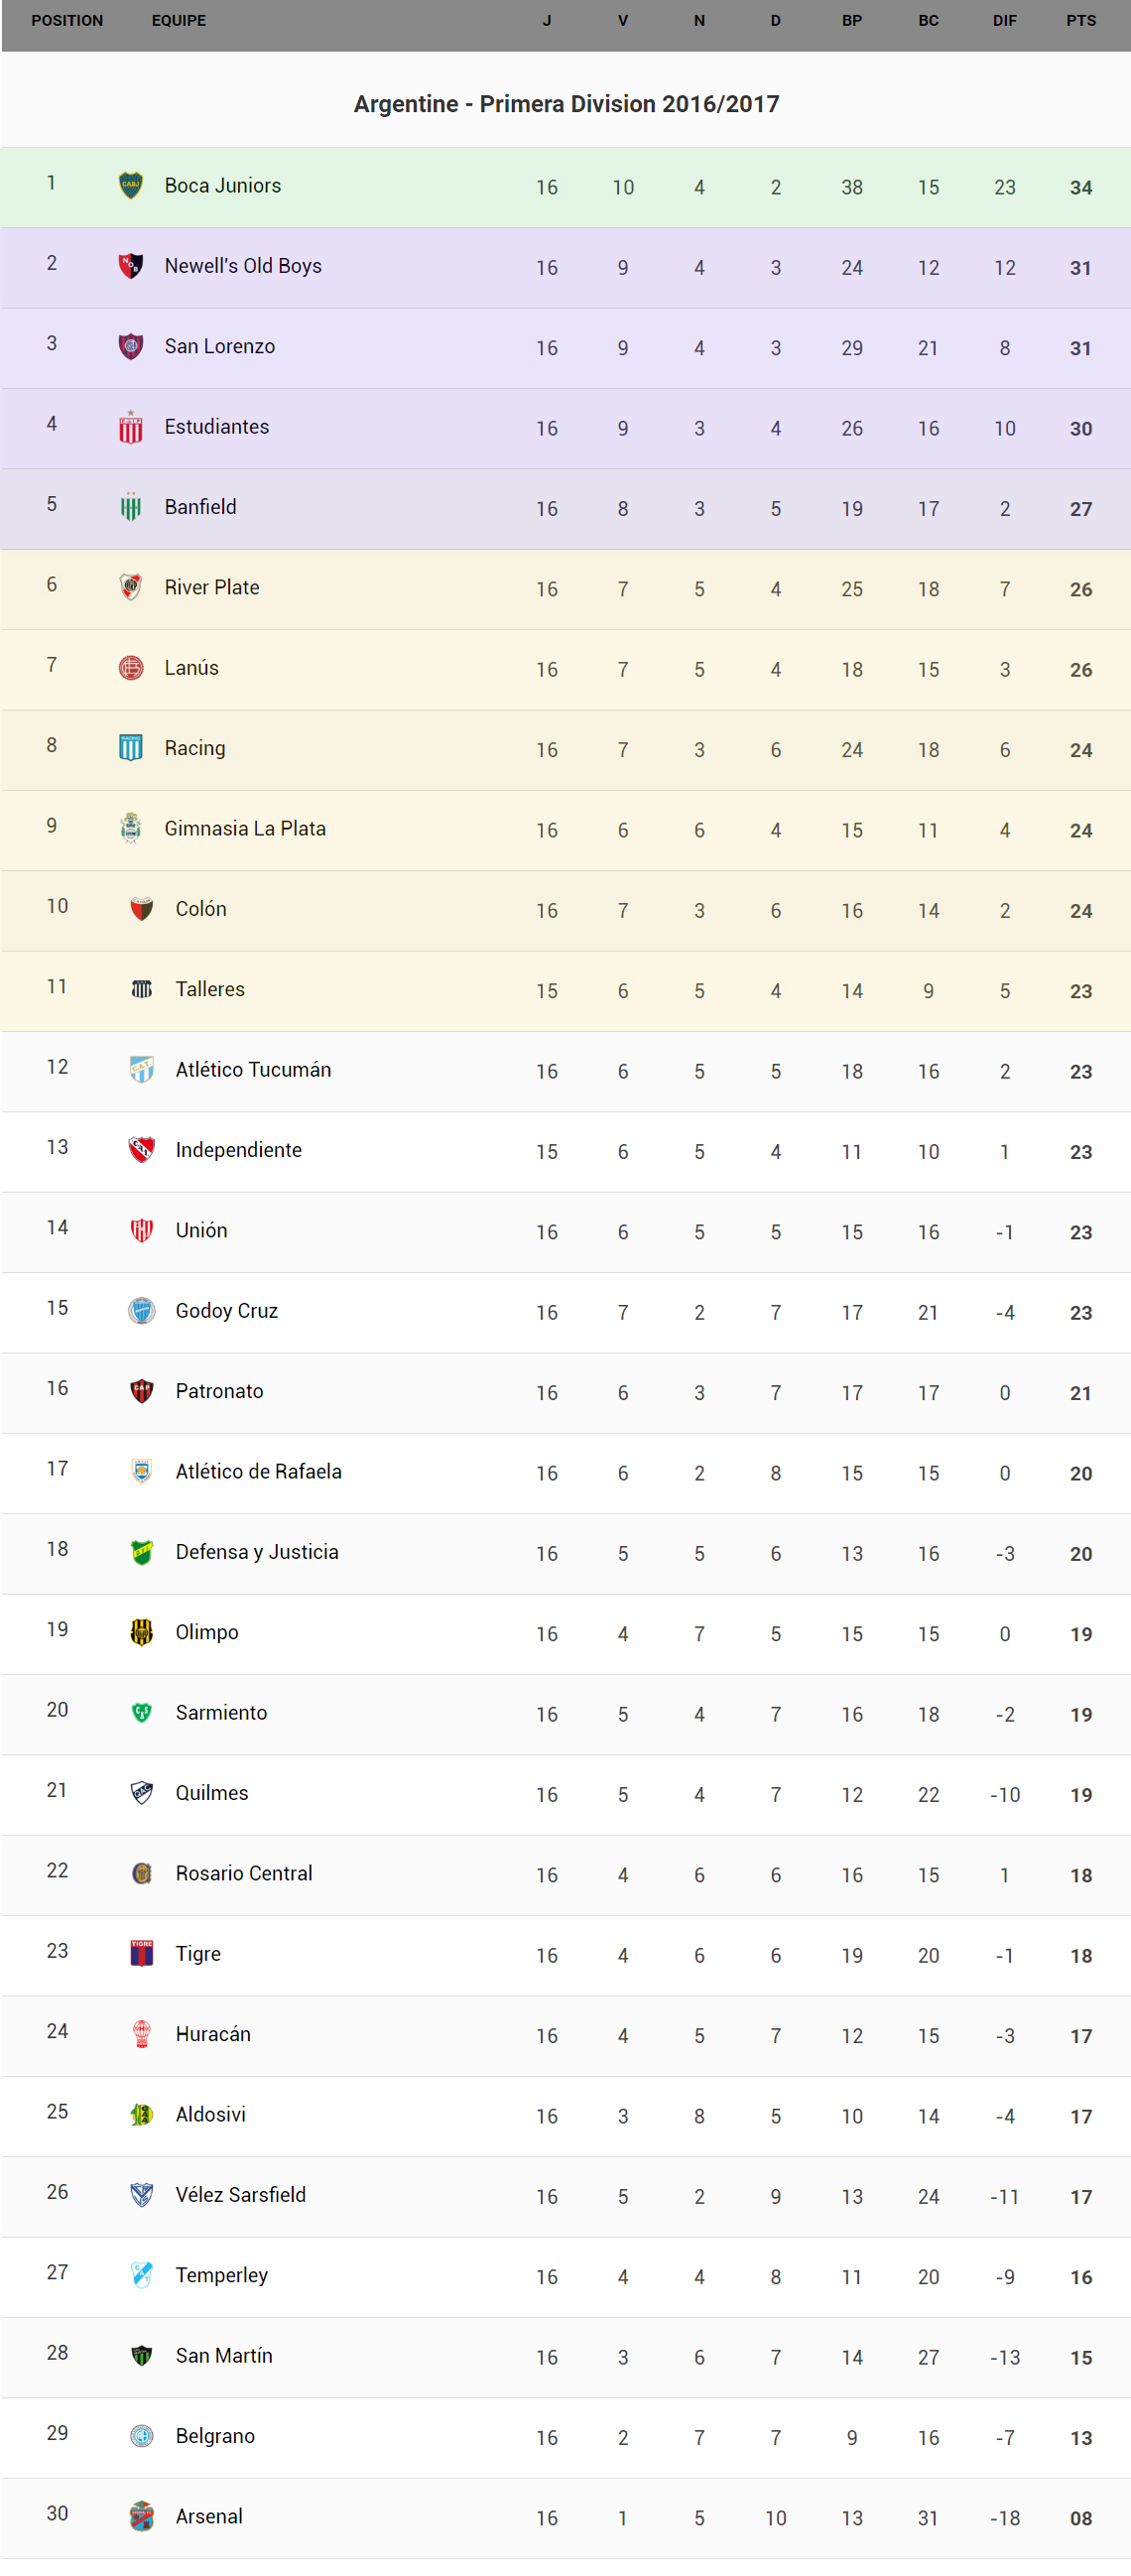This screenshot has width=1131, height=2576.
Task: Click the Defensa y Justicia crest
Action: (x=142, y=1552)
